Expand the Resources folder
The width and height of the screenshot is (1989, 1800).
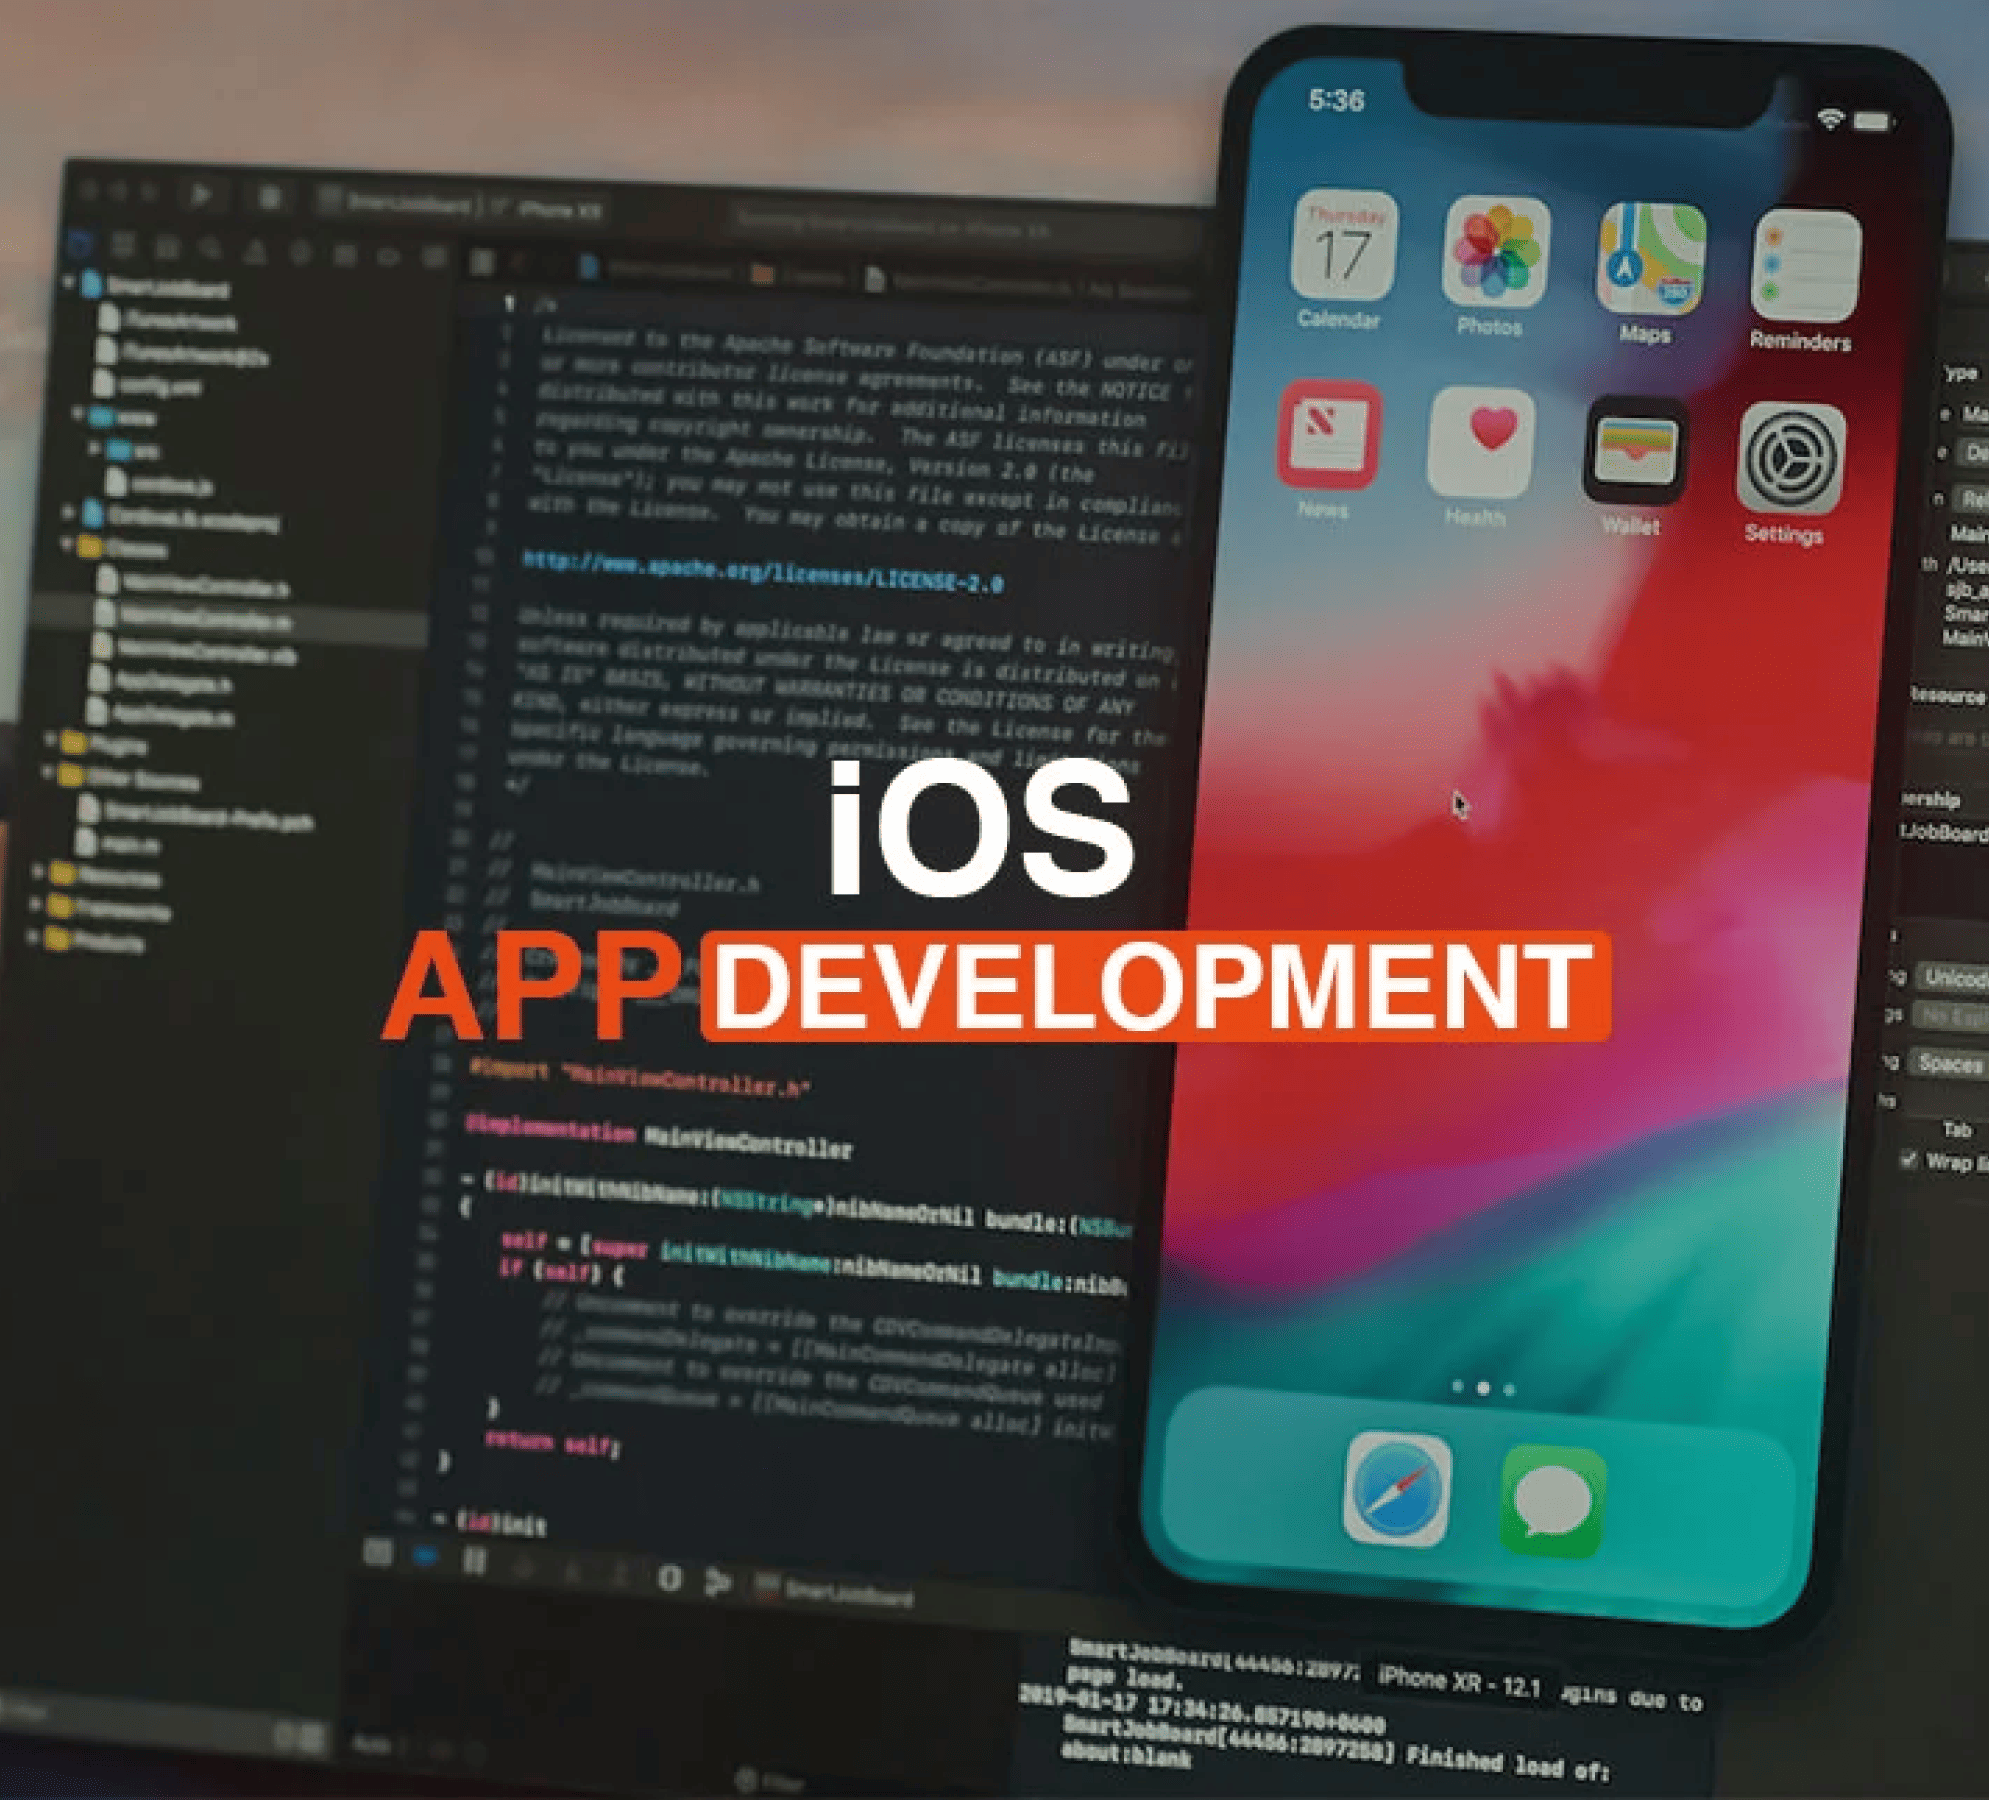[x=38, y=871]
